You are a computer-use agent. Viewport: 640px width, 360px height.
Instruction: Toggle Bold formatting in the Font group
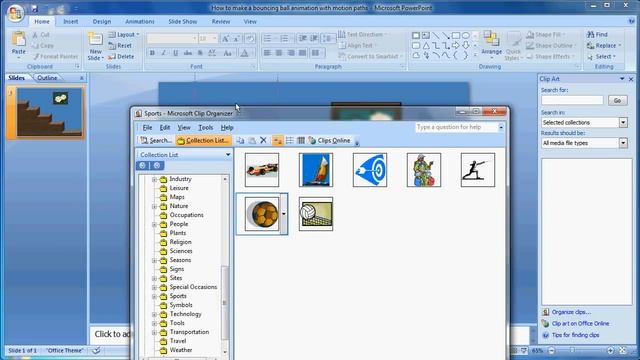(152, 53)
